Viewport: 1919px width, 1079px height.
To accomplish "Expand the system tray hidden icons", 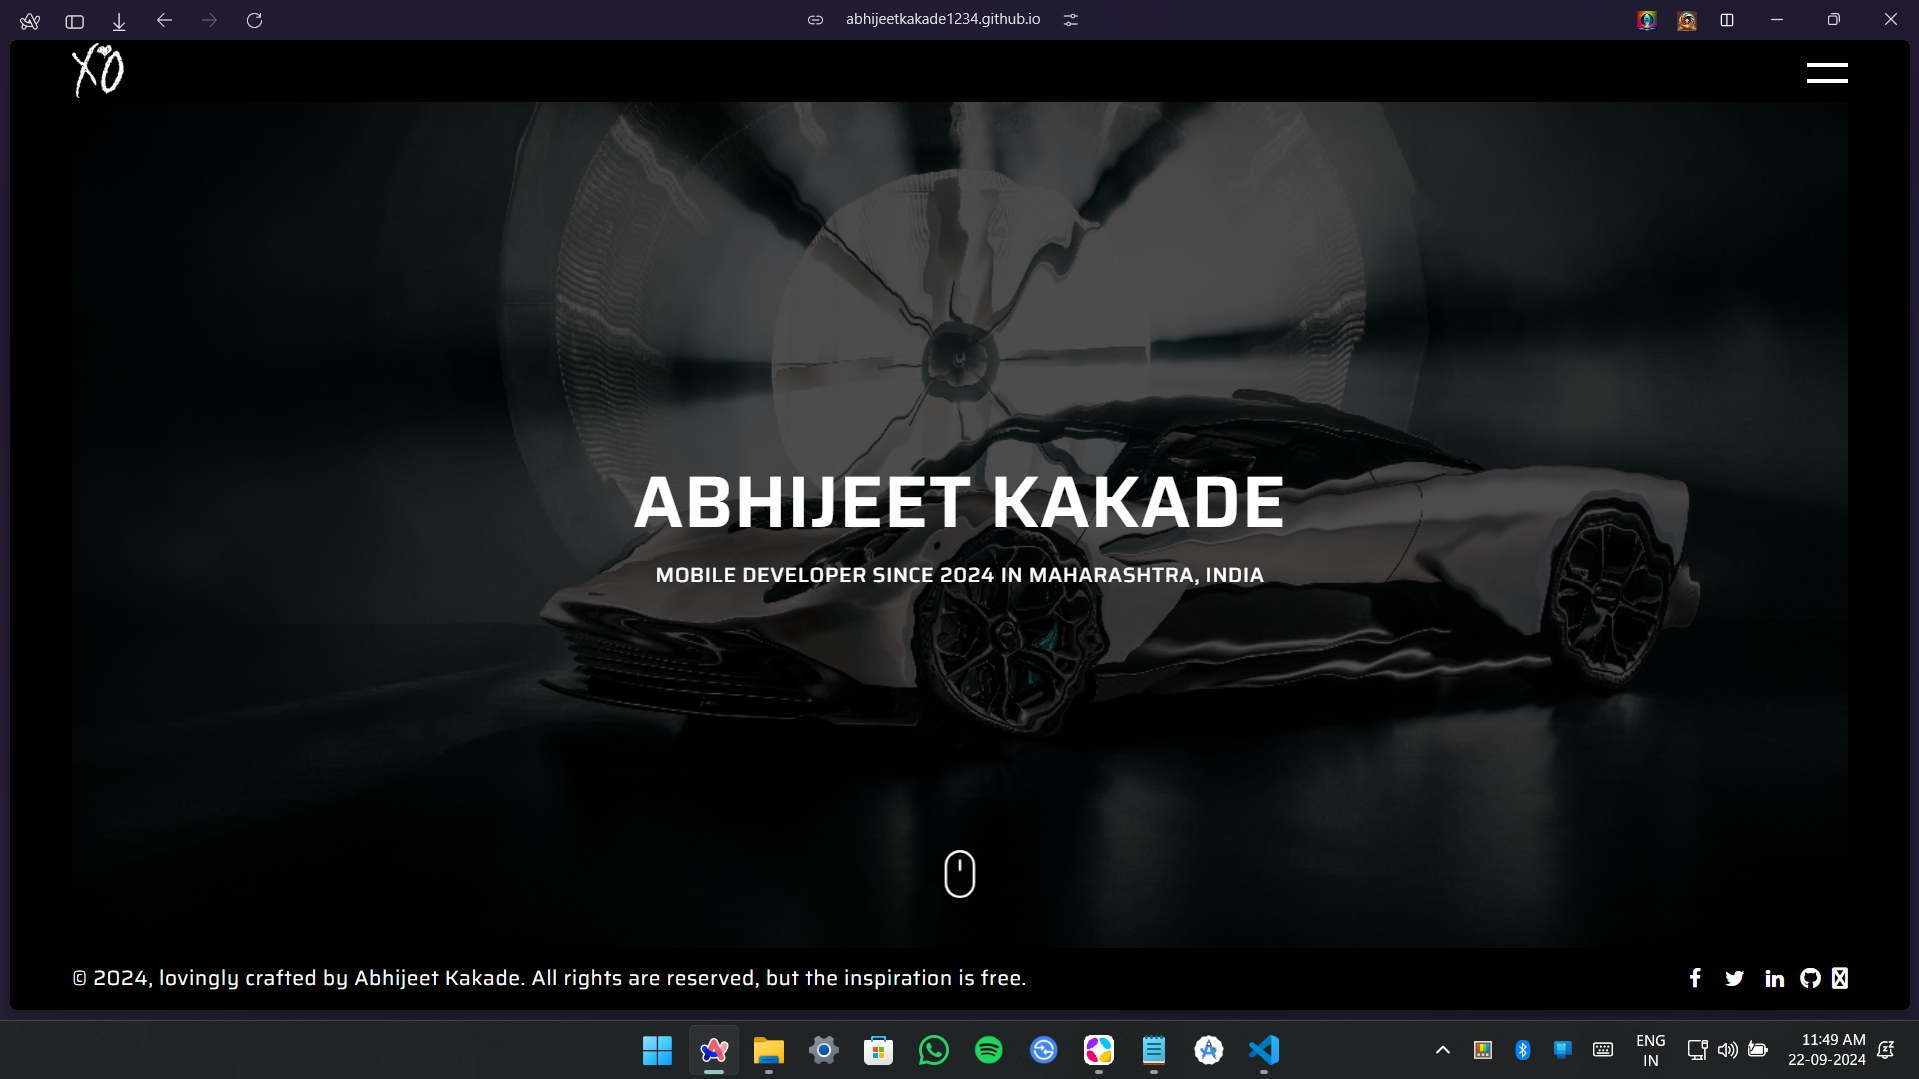I will 1442,1050.
